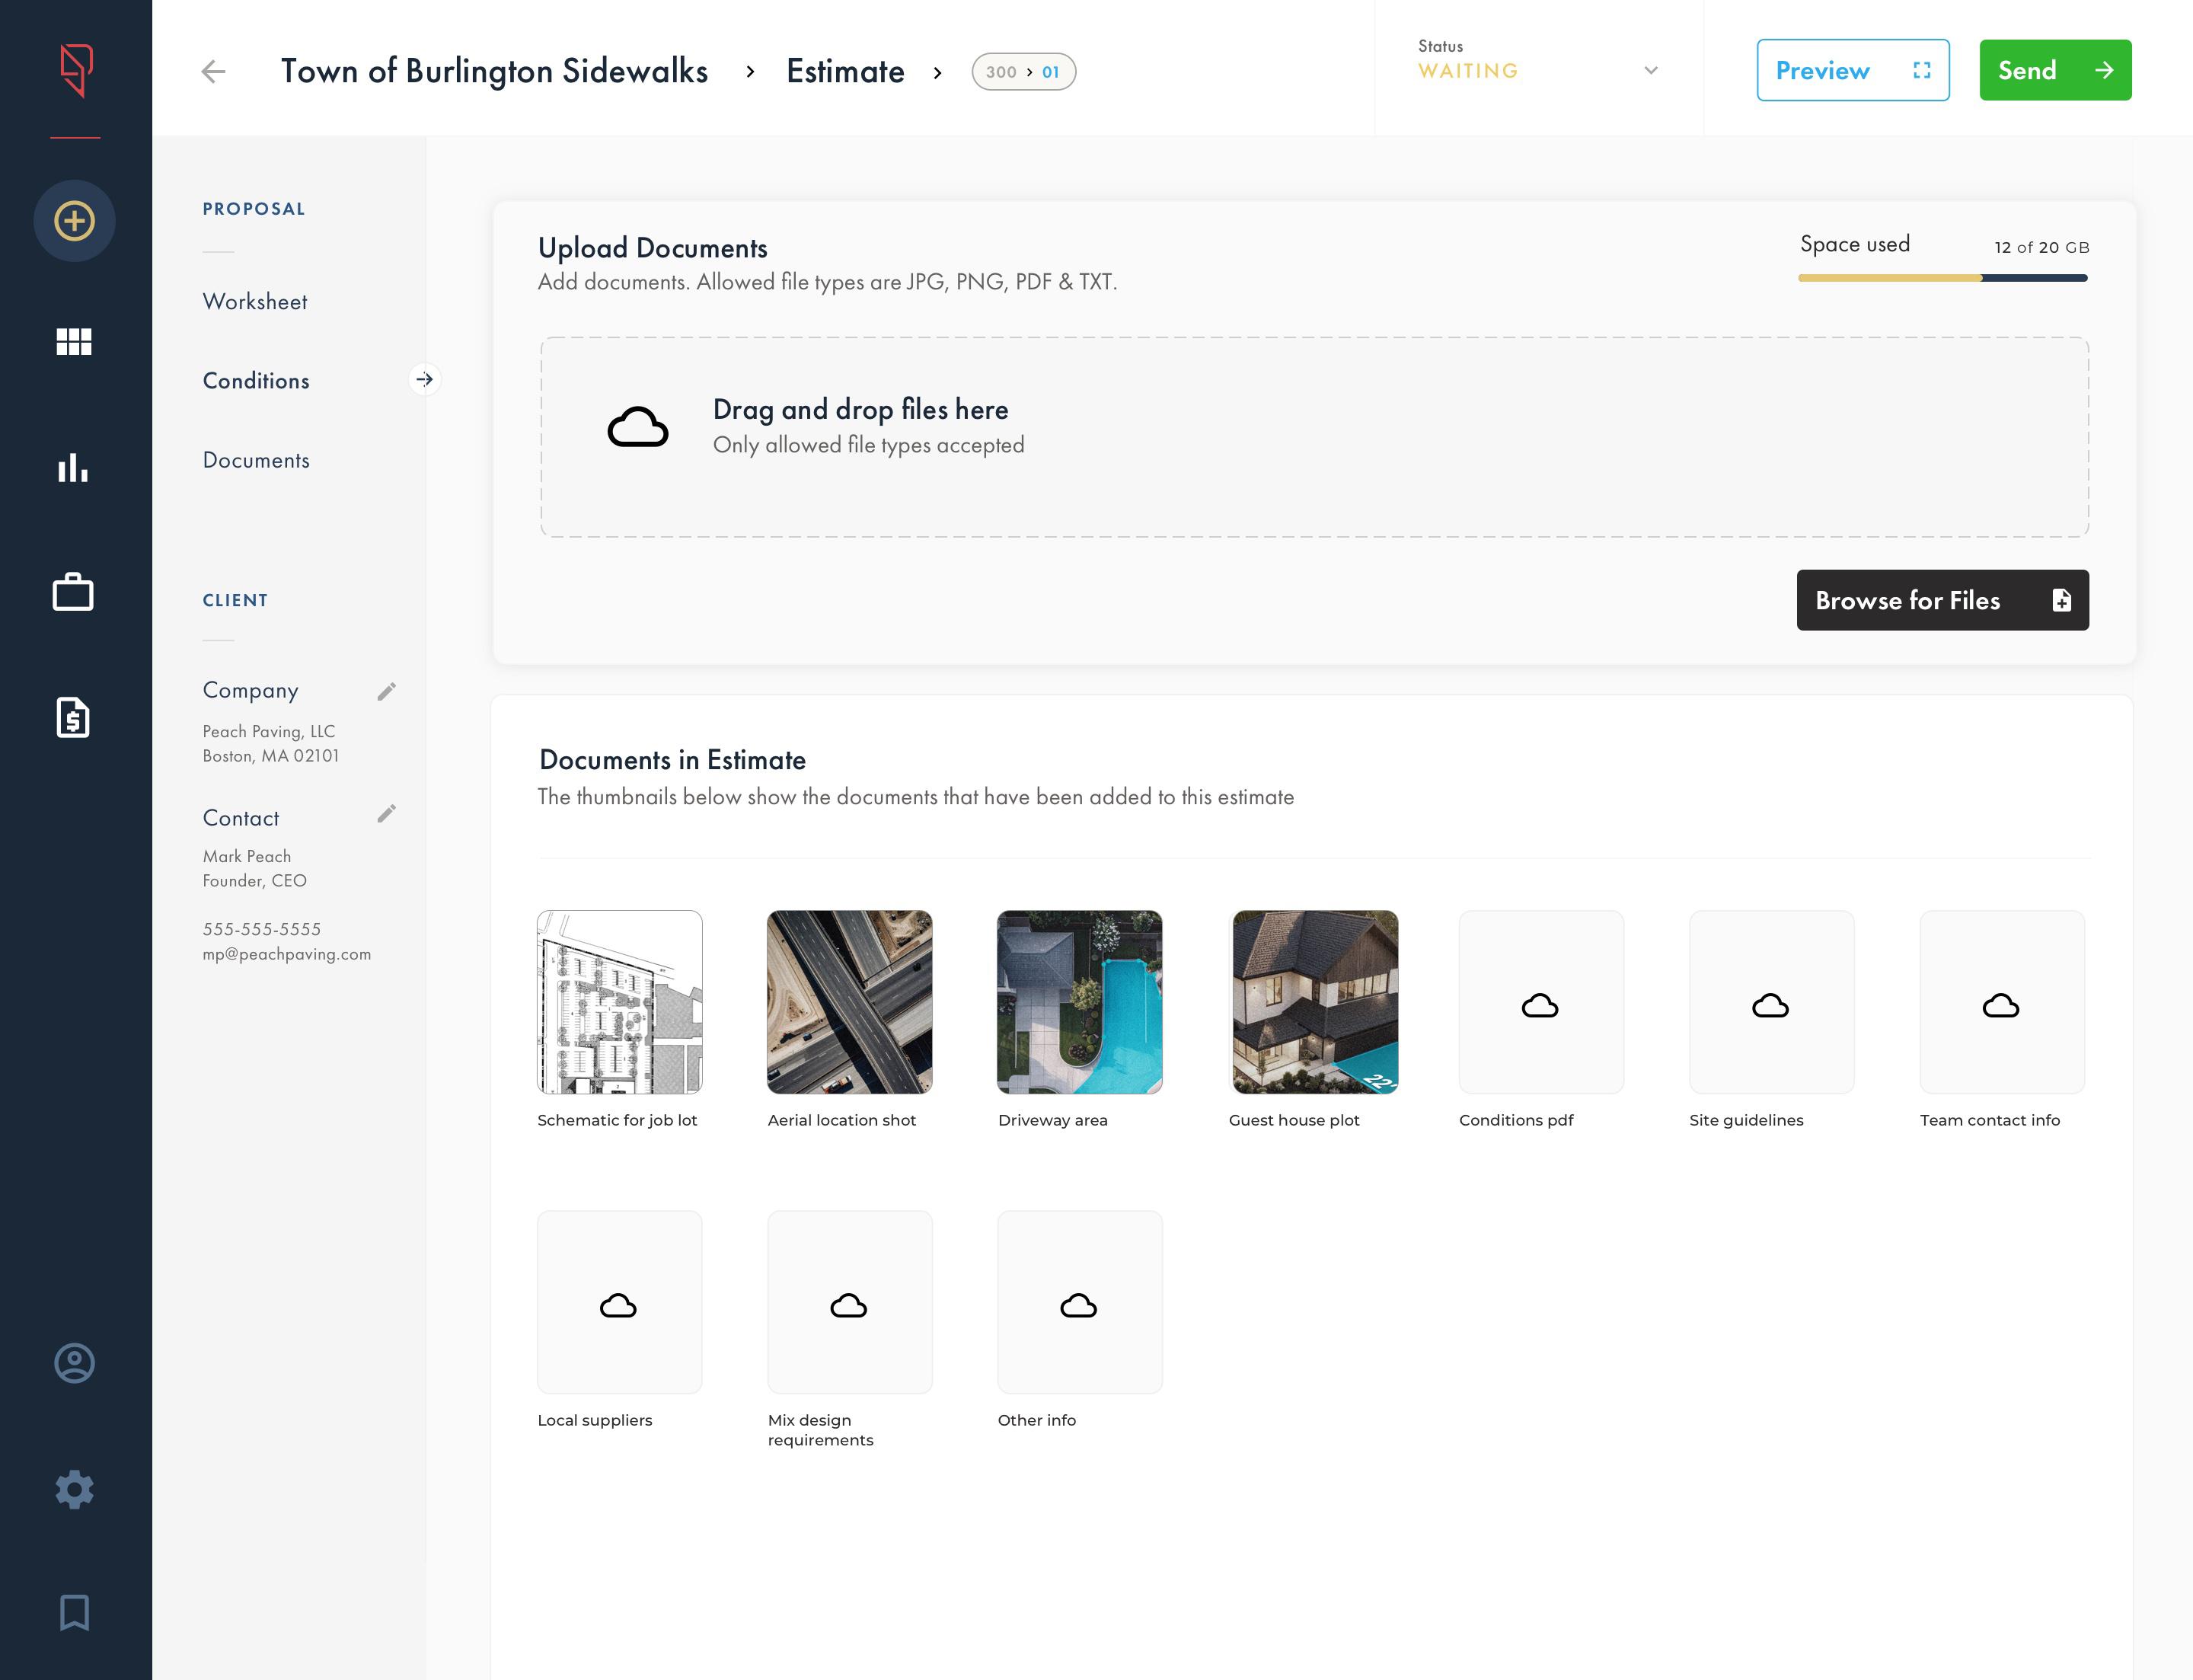Open the dollar invoice document icon
This screenshot has width=2193, height=1680.
[x=74, y=718]
